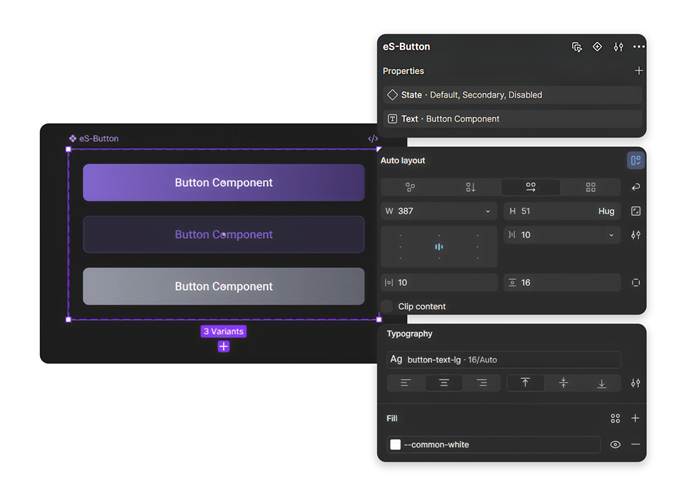
Task: Open the button-text-lg text style picker
Action: tap(503, 359)
